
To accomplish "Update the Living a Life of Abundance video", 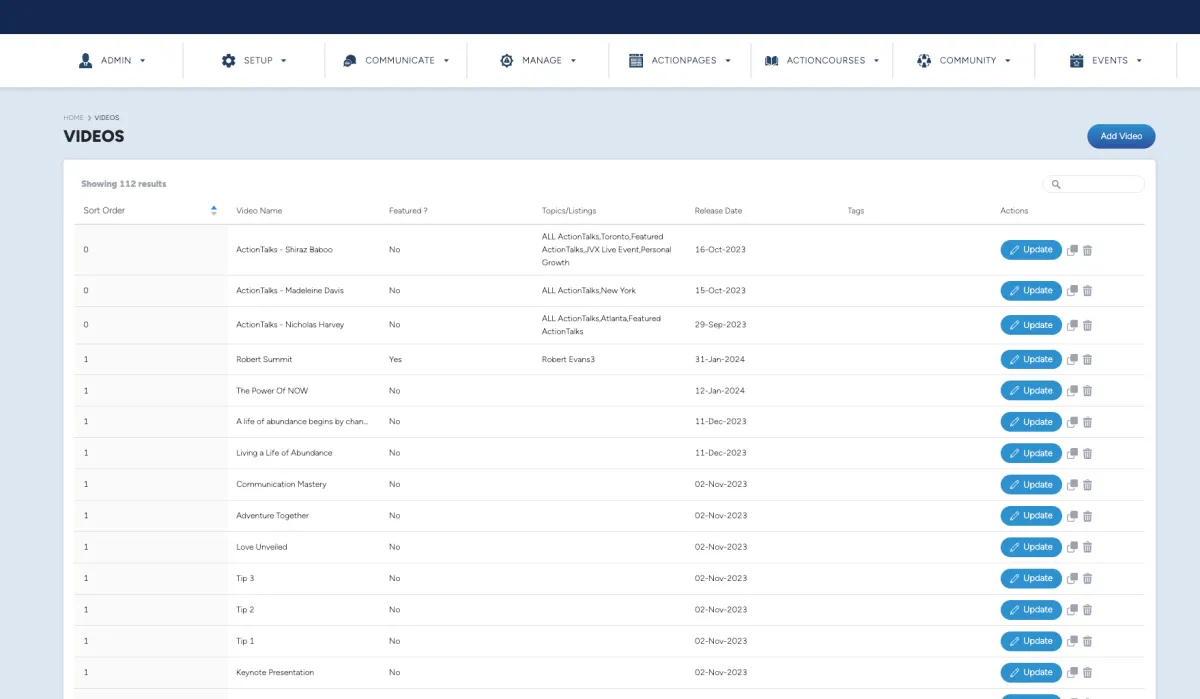I will 1031,453.
